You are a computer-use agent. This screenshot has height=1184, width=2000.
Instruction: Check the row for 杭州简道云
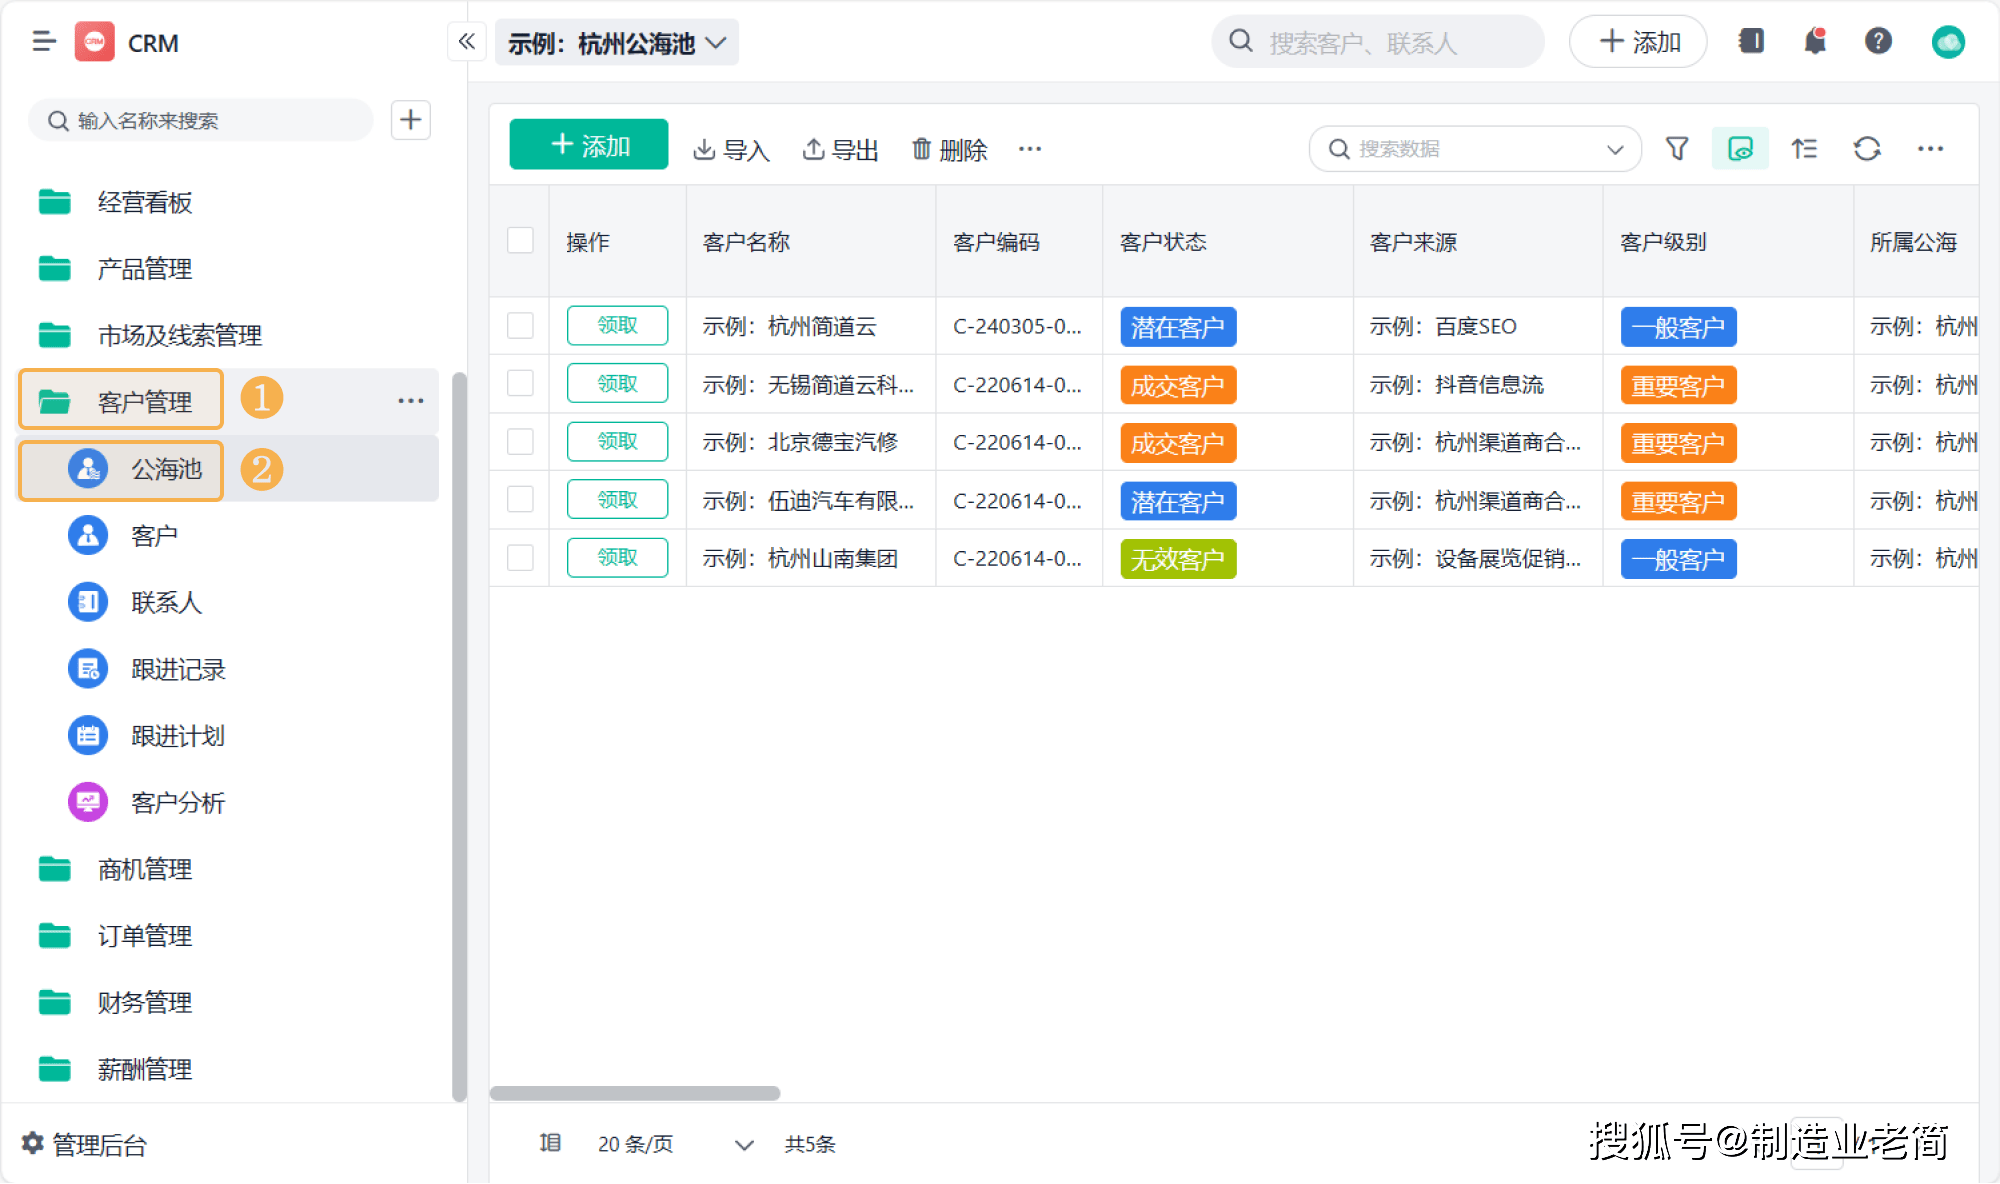(520, 326)
